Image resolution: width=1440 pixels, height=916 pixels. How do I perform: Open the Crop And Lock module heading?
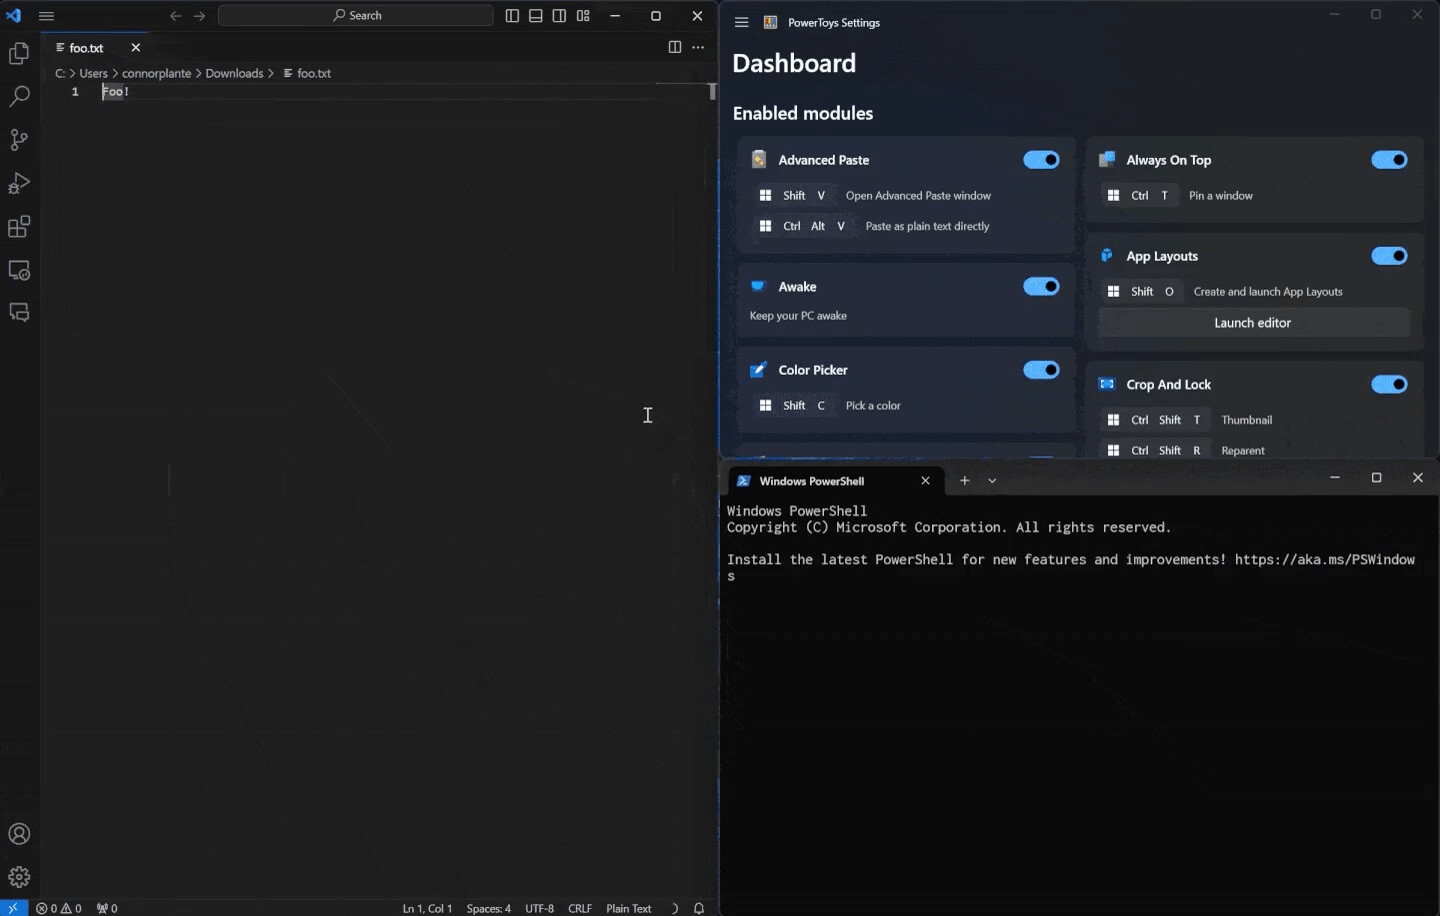(1168, 384)
